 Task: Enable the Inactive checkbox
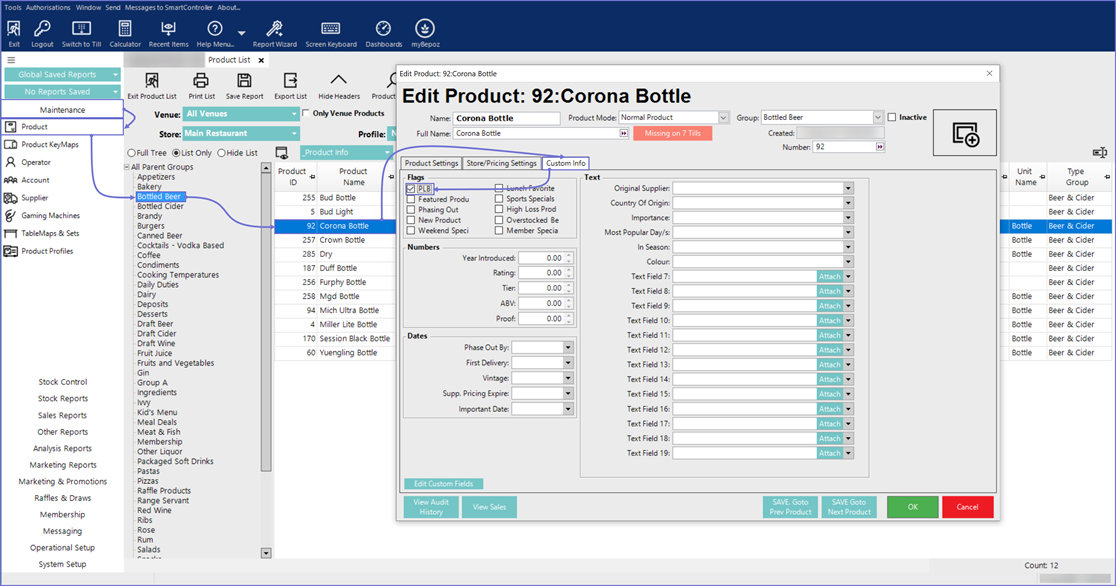pos(892,118)
